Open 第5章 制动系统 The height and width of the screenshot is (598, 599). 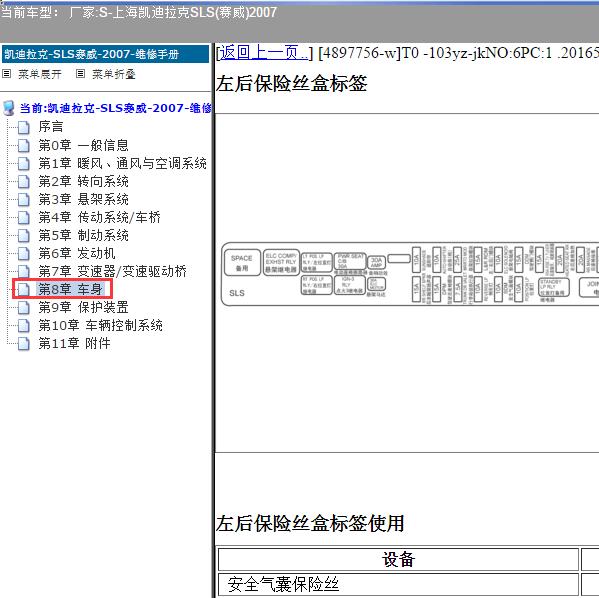point(83,235)
